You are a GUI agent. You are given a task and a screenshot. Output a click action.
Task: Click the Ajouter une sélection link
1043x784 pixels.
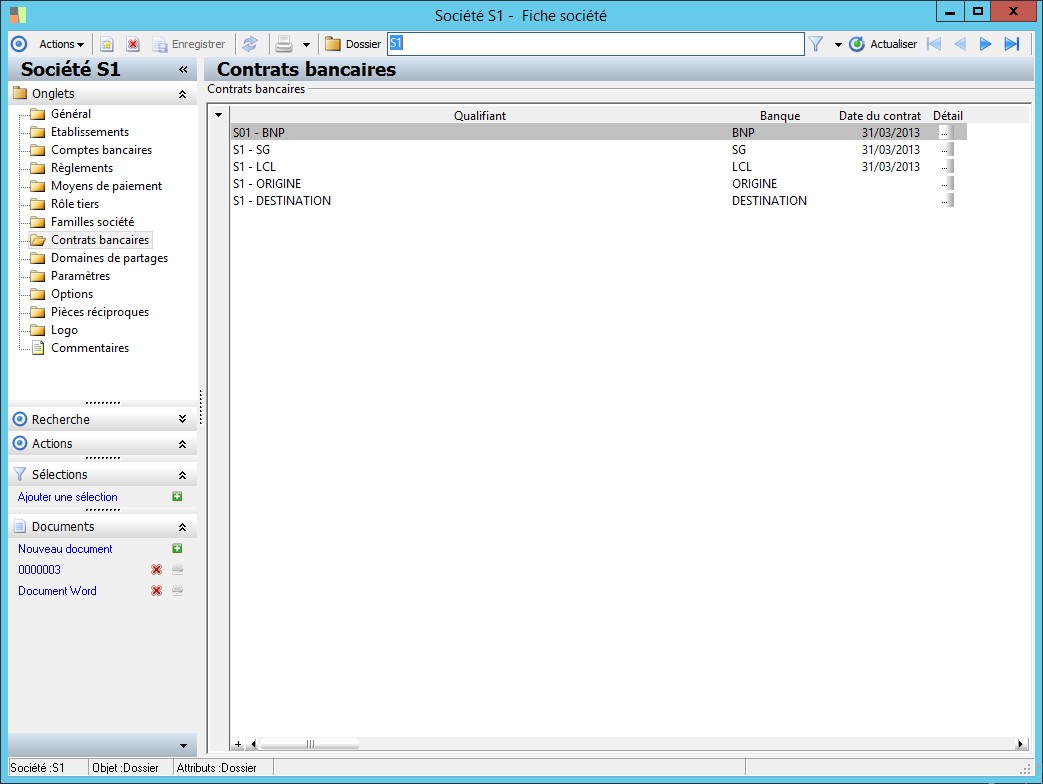(x=67, y=497)
